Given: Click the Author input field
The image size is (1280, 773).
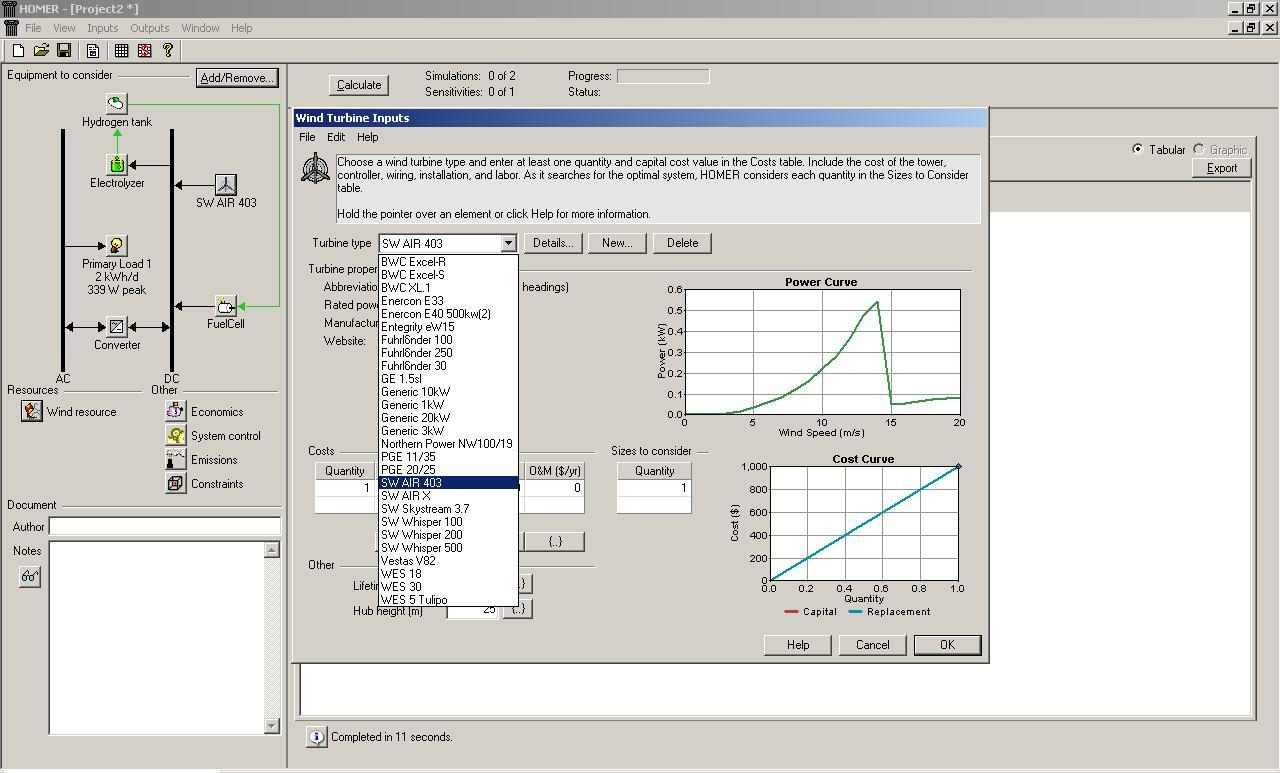Looking at the screenshot, I should pyautogui.click(x=164, y=526).
